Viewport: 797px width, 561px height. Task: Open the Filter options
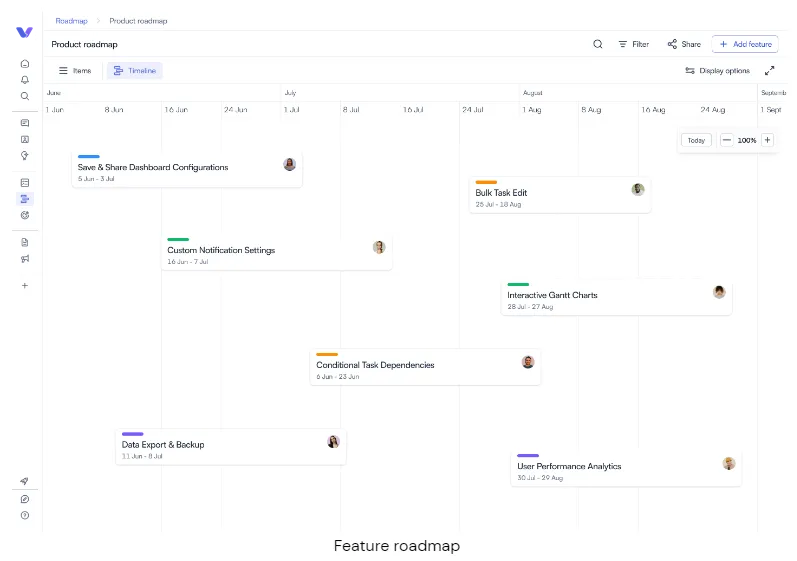click(633, 44)
